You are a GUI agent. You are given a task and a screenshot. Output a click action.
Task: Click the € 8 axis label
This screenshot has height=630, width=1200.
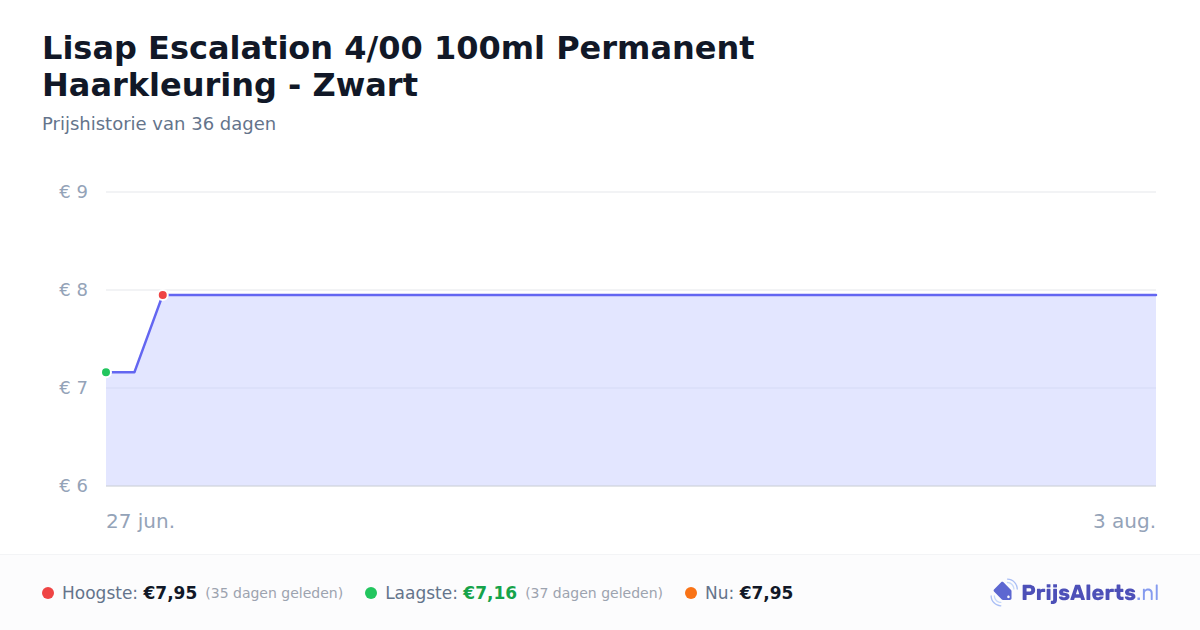[73, 290]
